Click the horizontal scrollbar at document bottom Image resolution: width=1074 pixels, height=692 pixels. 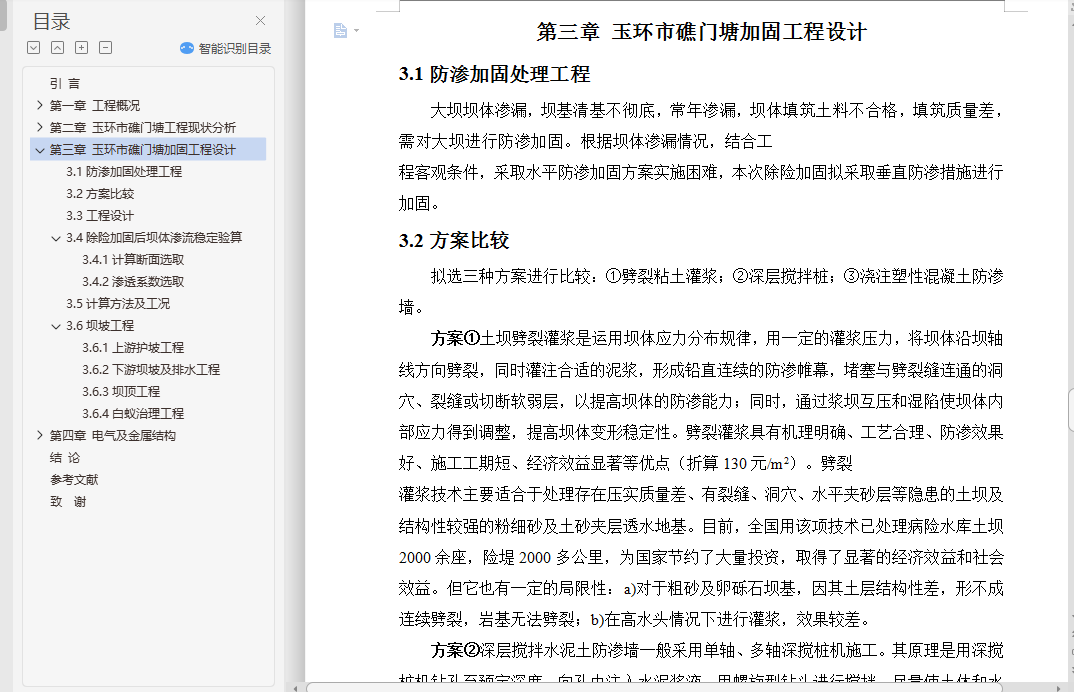pyautogui.click(x=654, y=687)
